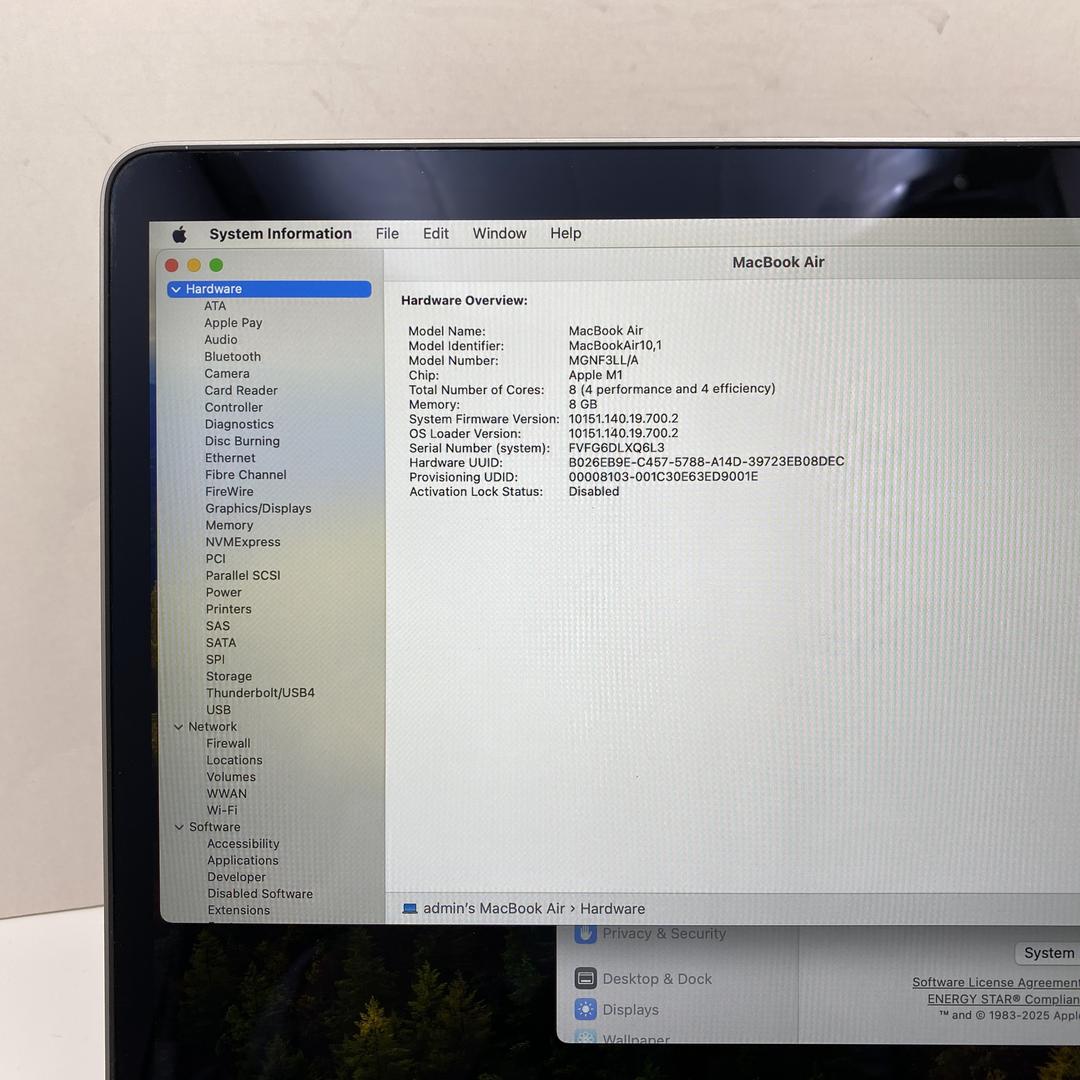Collapse the Hardware section chevron
Viewport: 1080px width, 1080px height.
[x=176, y=289]
